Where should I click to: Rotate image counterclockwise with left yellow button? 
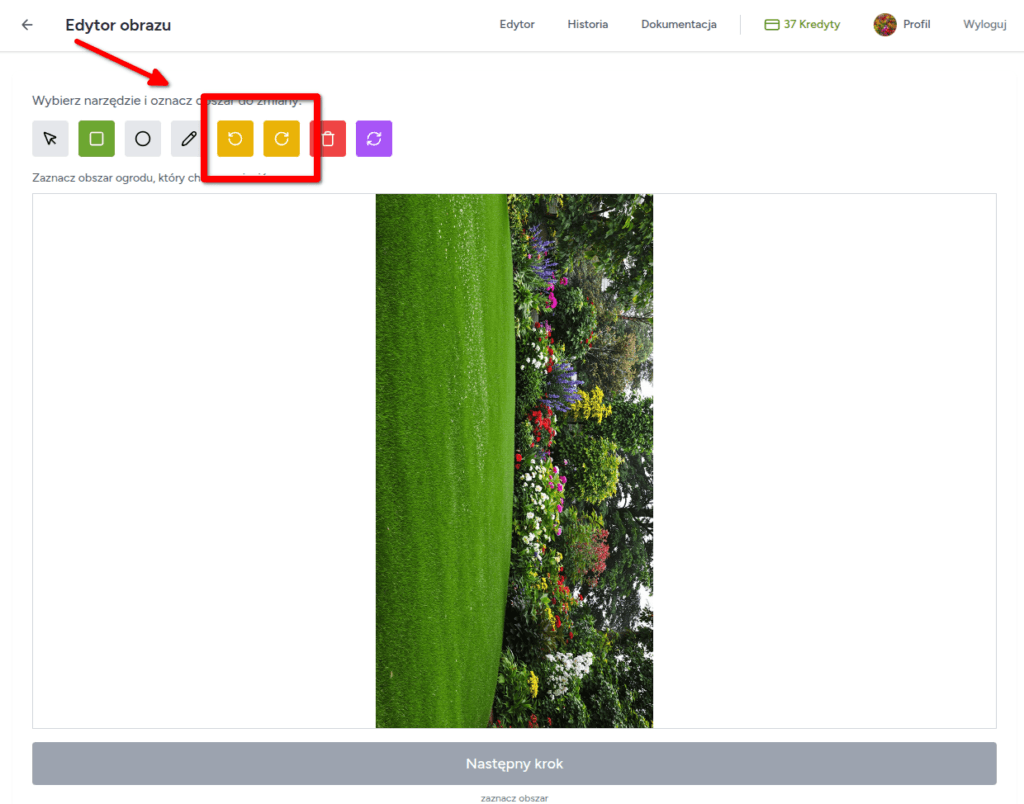(235, 139)
